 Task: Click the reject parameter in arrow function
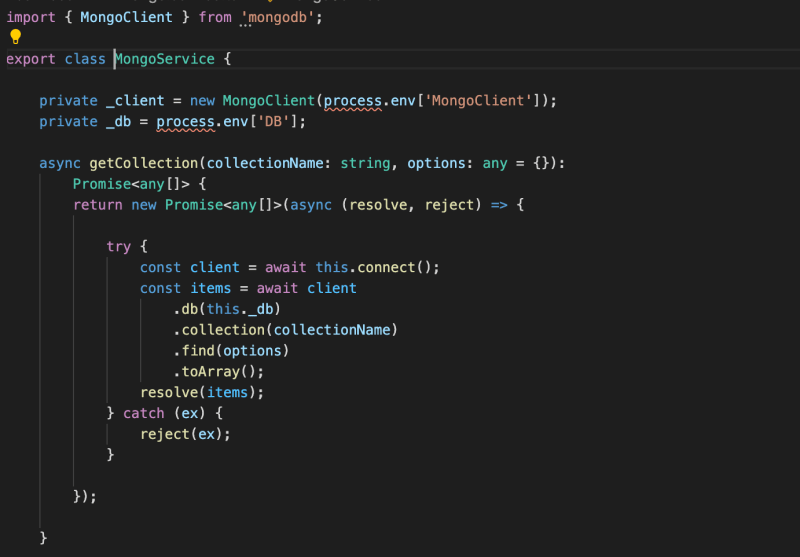[449, 205]
